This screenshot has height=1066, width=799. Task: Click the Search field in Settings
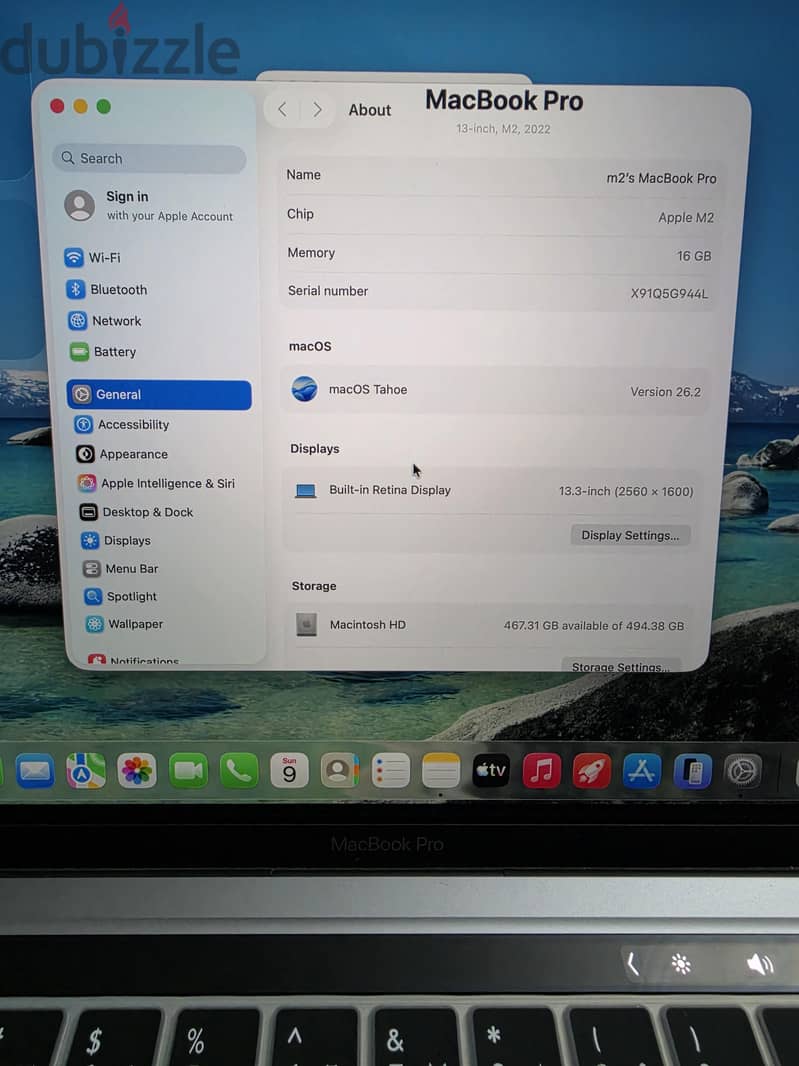click(149, 158)
